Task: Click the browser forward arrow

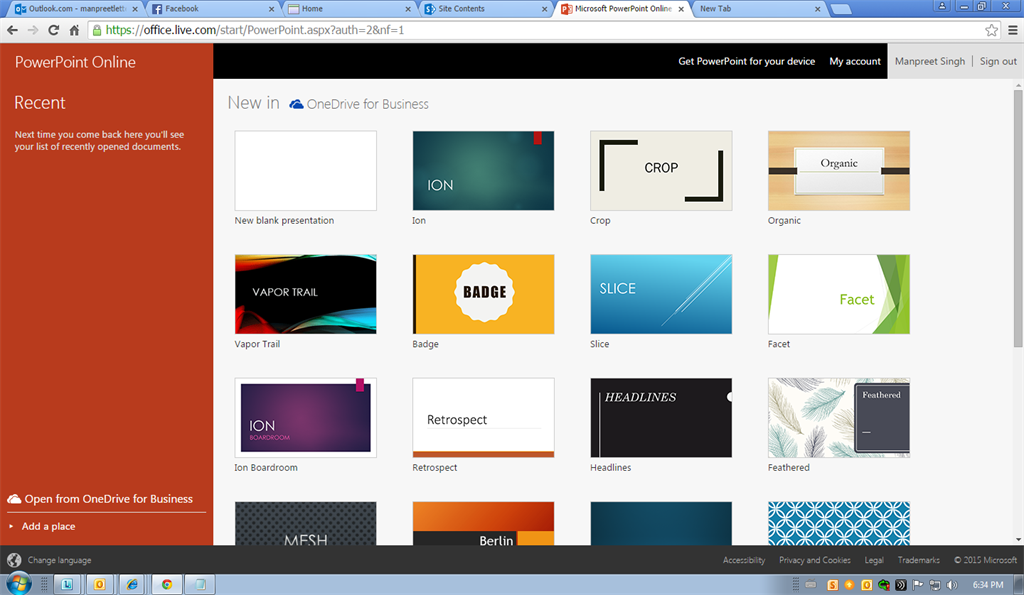Action: tap(33, 30)
